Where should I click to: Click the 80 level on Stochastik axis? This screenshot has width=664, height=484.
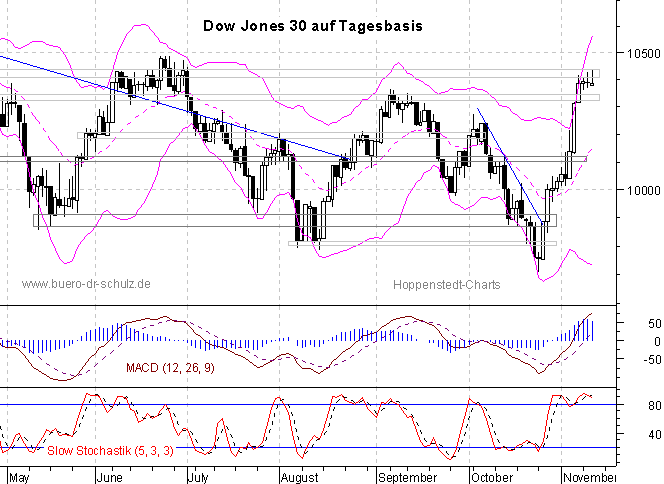pos(629,405)
